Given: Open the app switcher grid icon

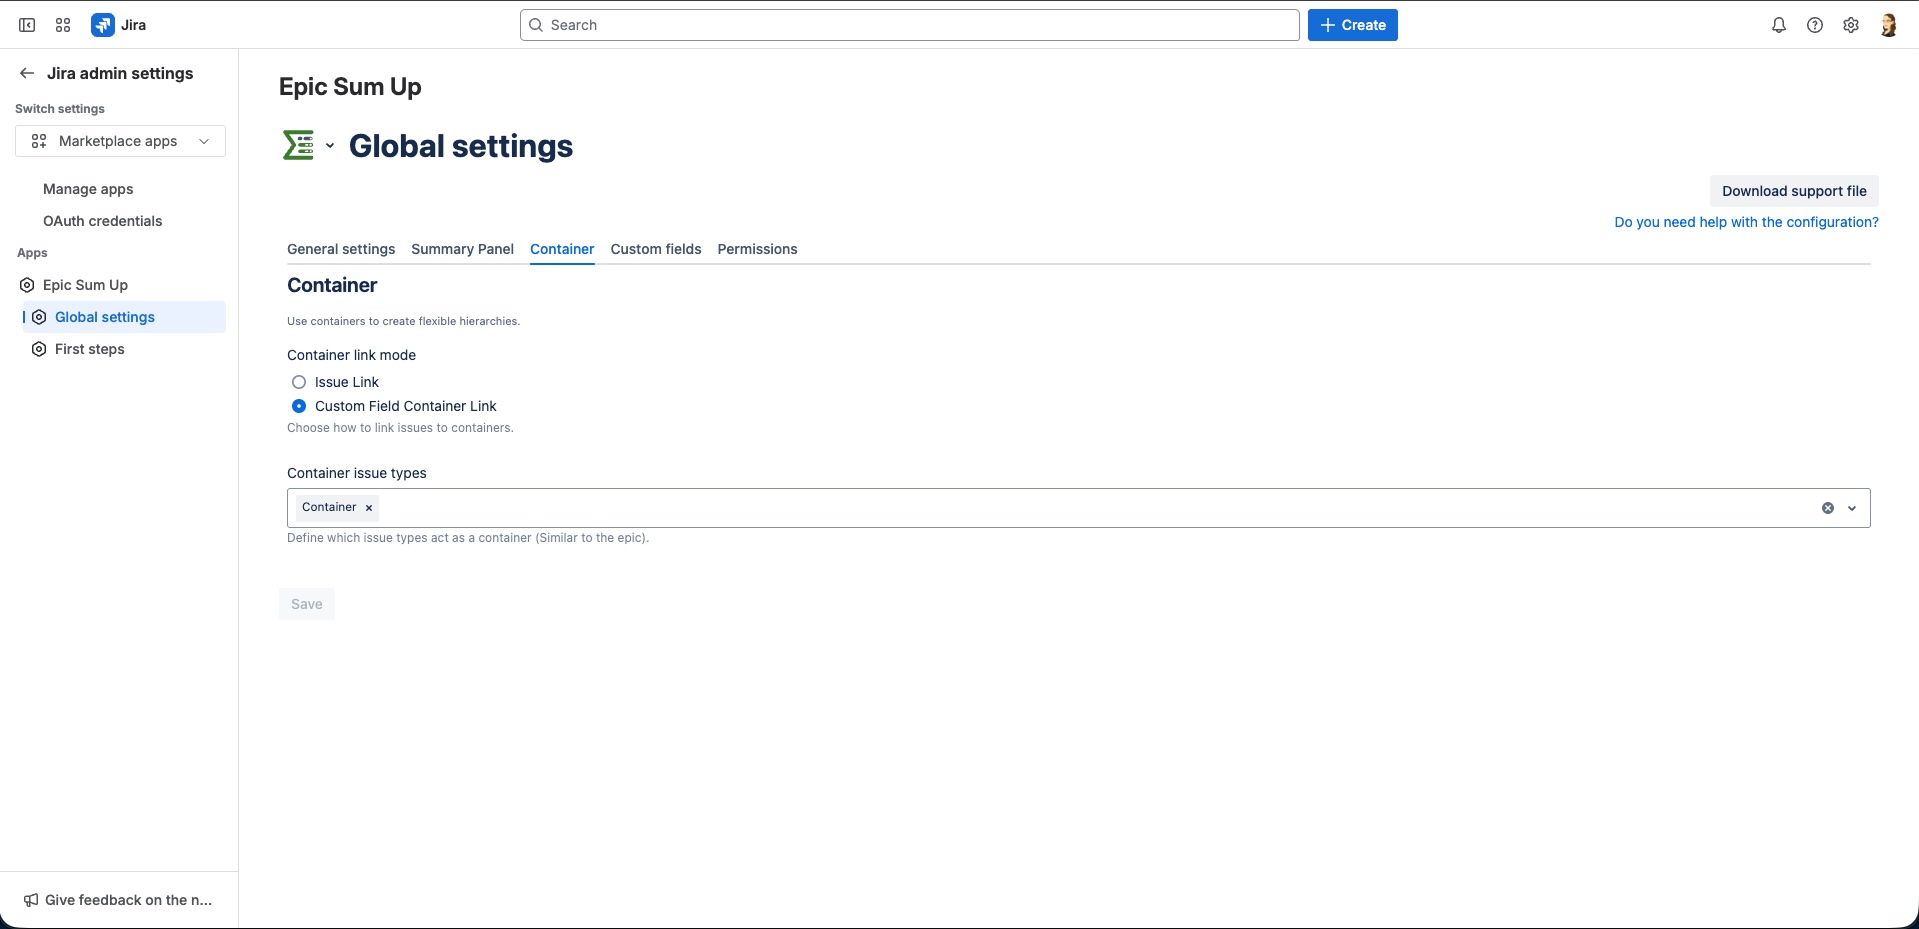Looking at the screenshot, I should point(63,25).
